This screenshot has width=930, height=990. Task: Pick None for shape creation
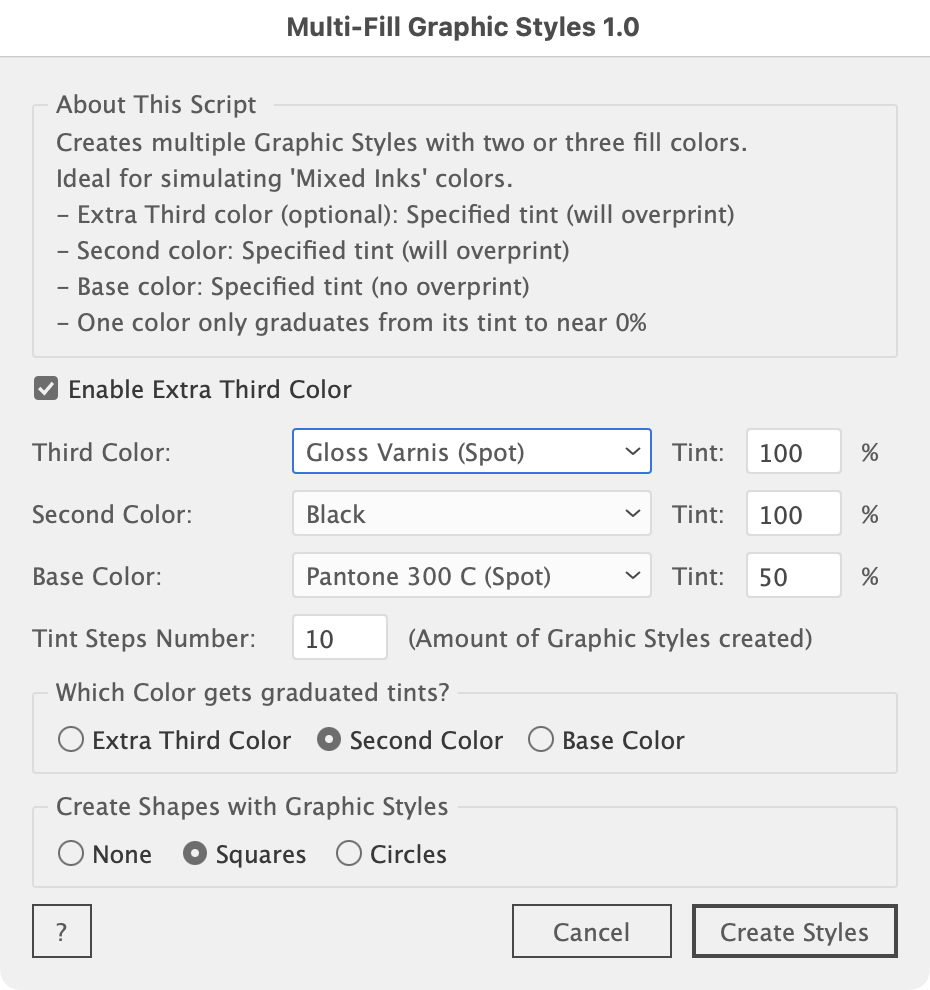tap(72, 854)
